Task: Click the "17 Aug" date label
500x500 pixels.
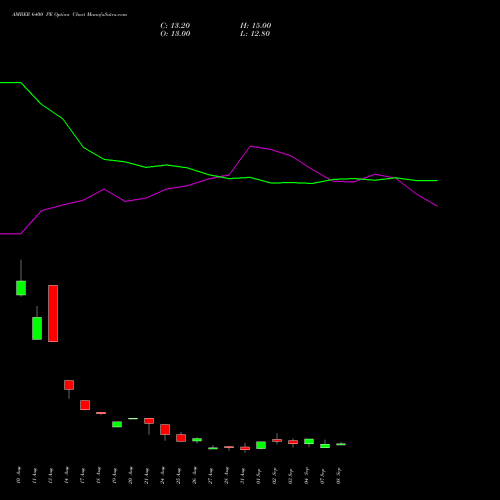Action: (82, 475)
